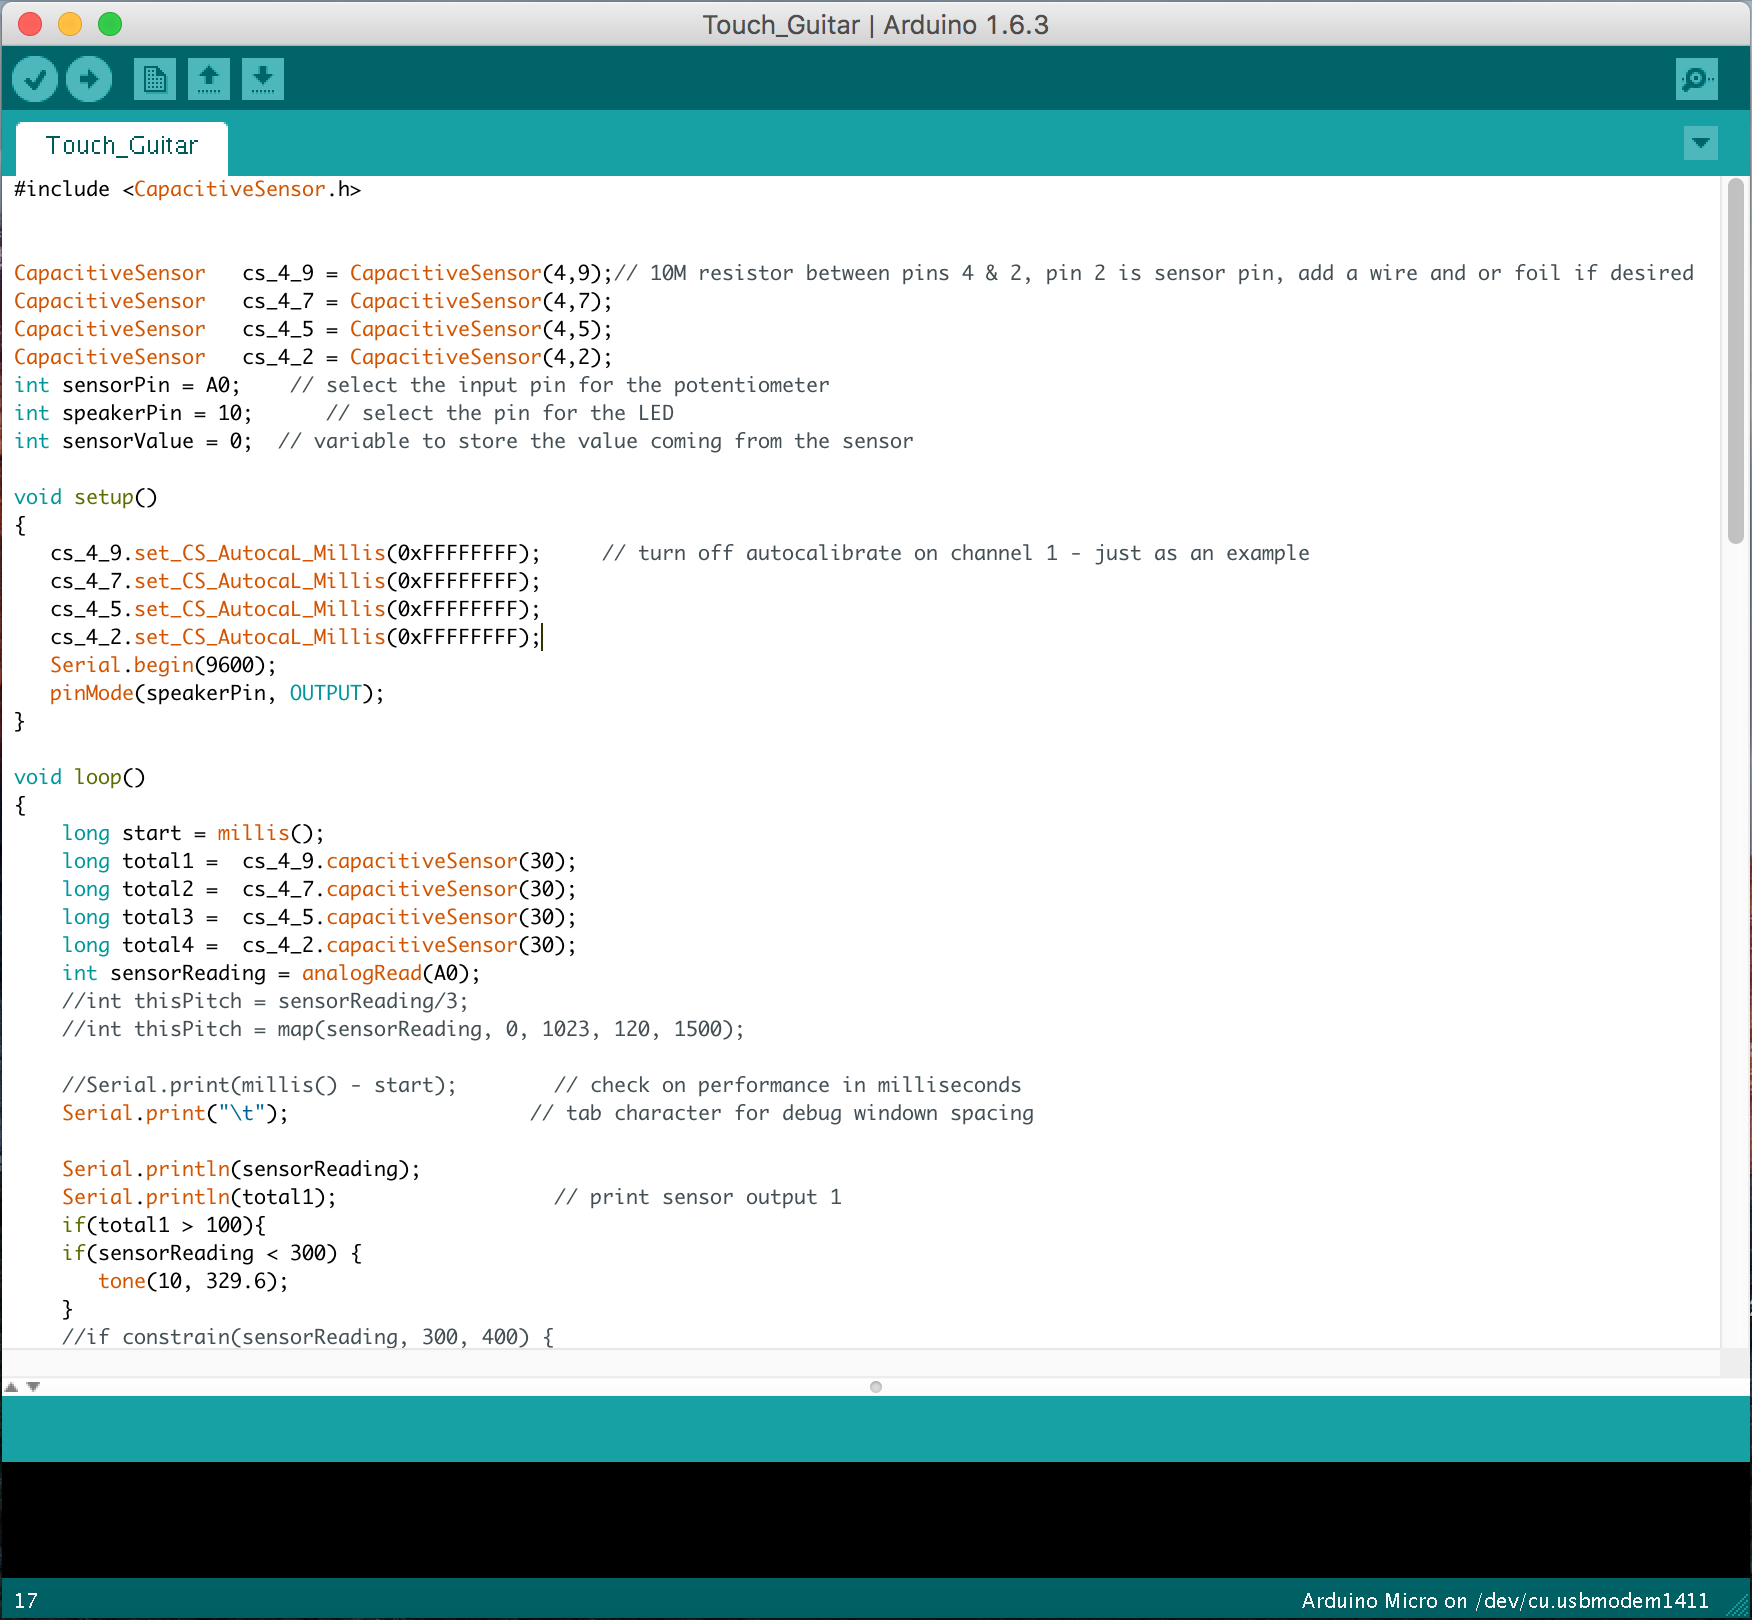The height and width of the screenshot is (1620, 1752).
Task: Open the tab options dropdown arrow
Action: (1701, 143)
